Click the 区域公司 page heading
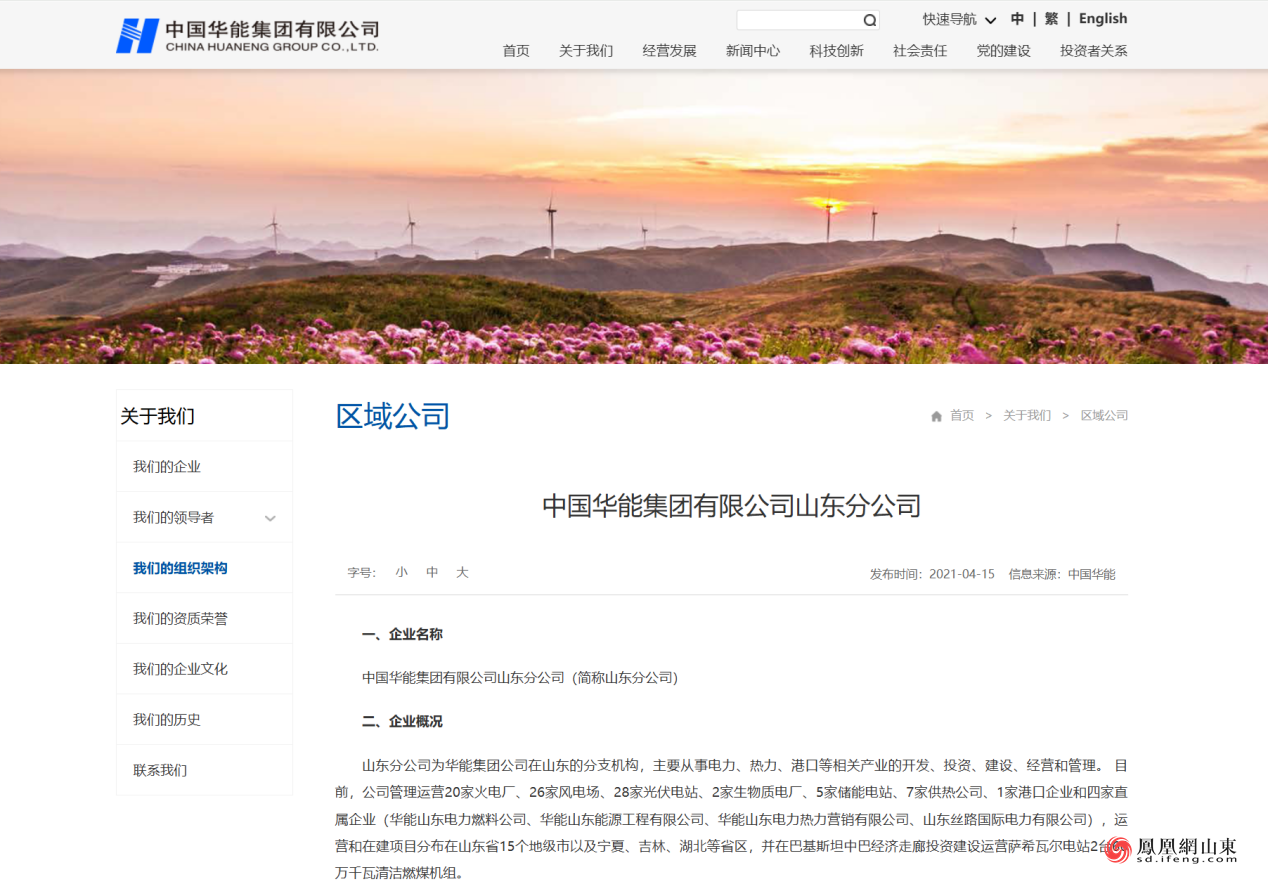This screenshot has height=884, width=1268. (x=393, y=416)
